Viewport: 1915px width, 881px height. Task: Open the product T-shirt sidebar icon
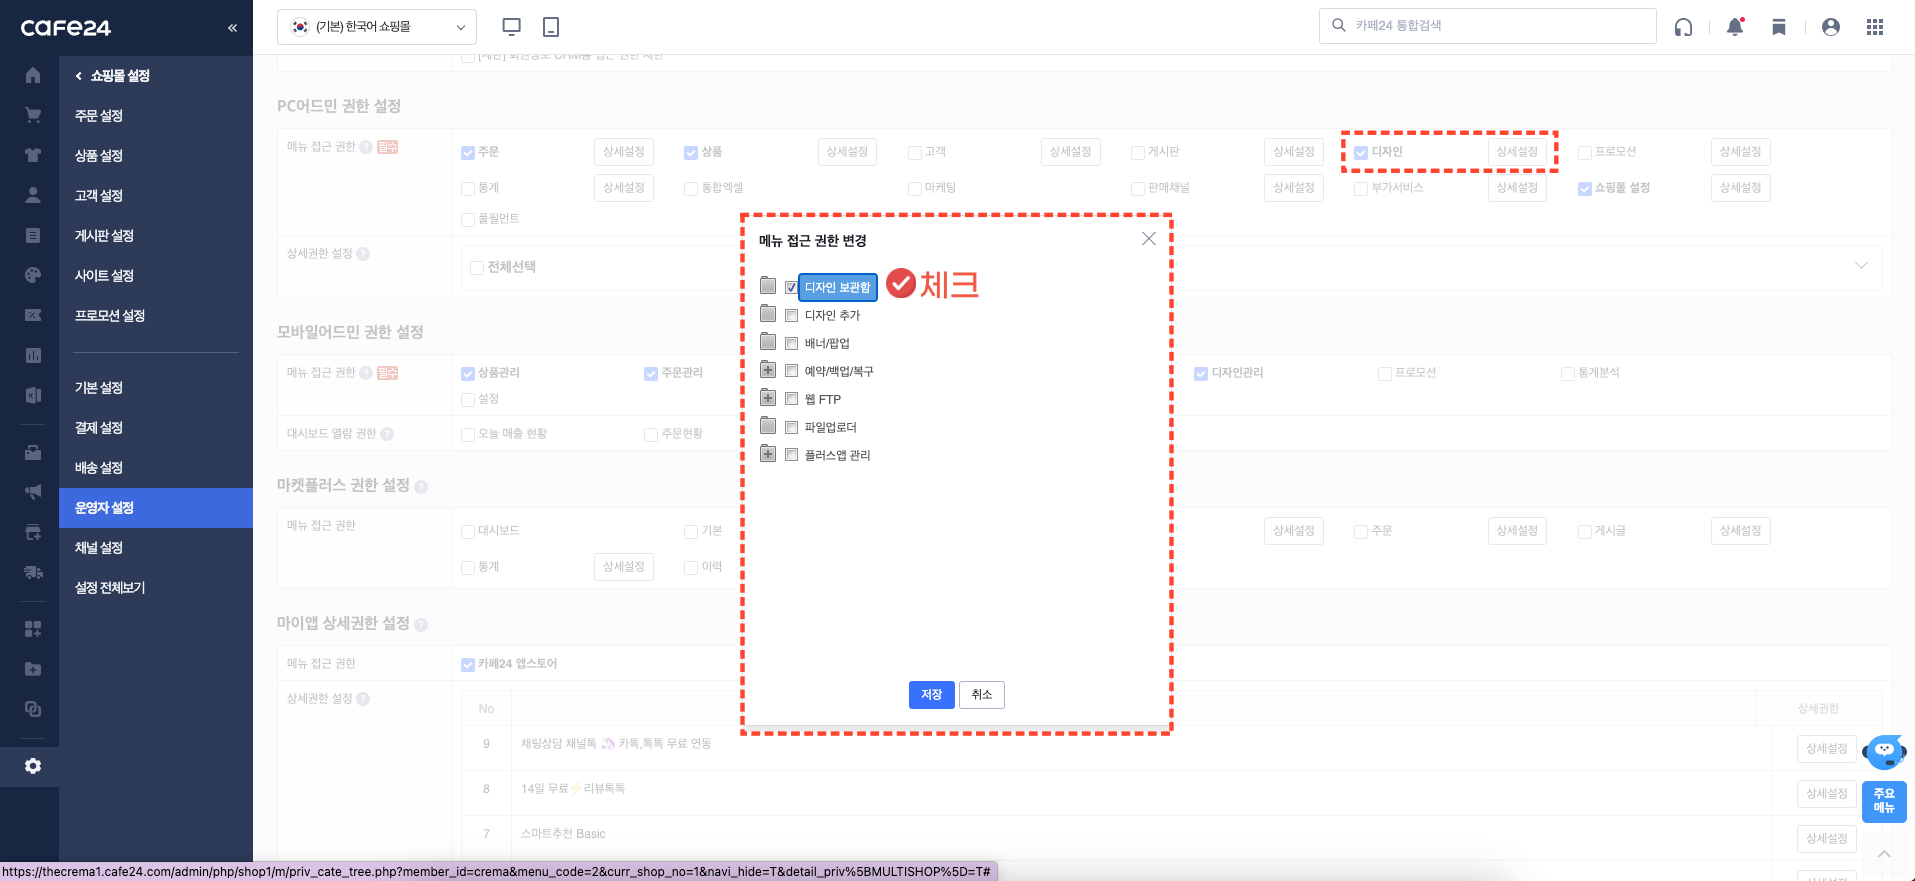pos(33,155)
